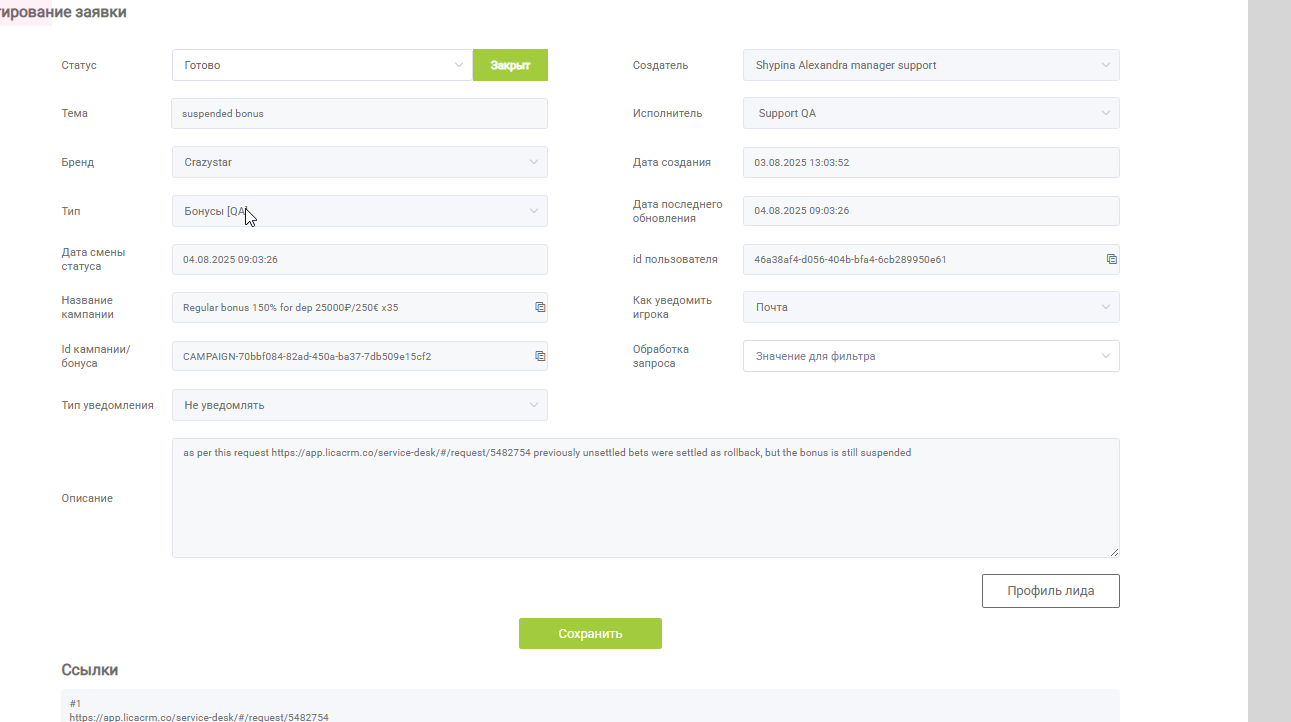Viewport: 1291px width, 722px height.
Task: Copy the campaign name value
Action: pyautogui.click(x=540, y=307)
